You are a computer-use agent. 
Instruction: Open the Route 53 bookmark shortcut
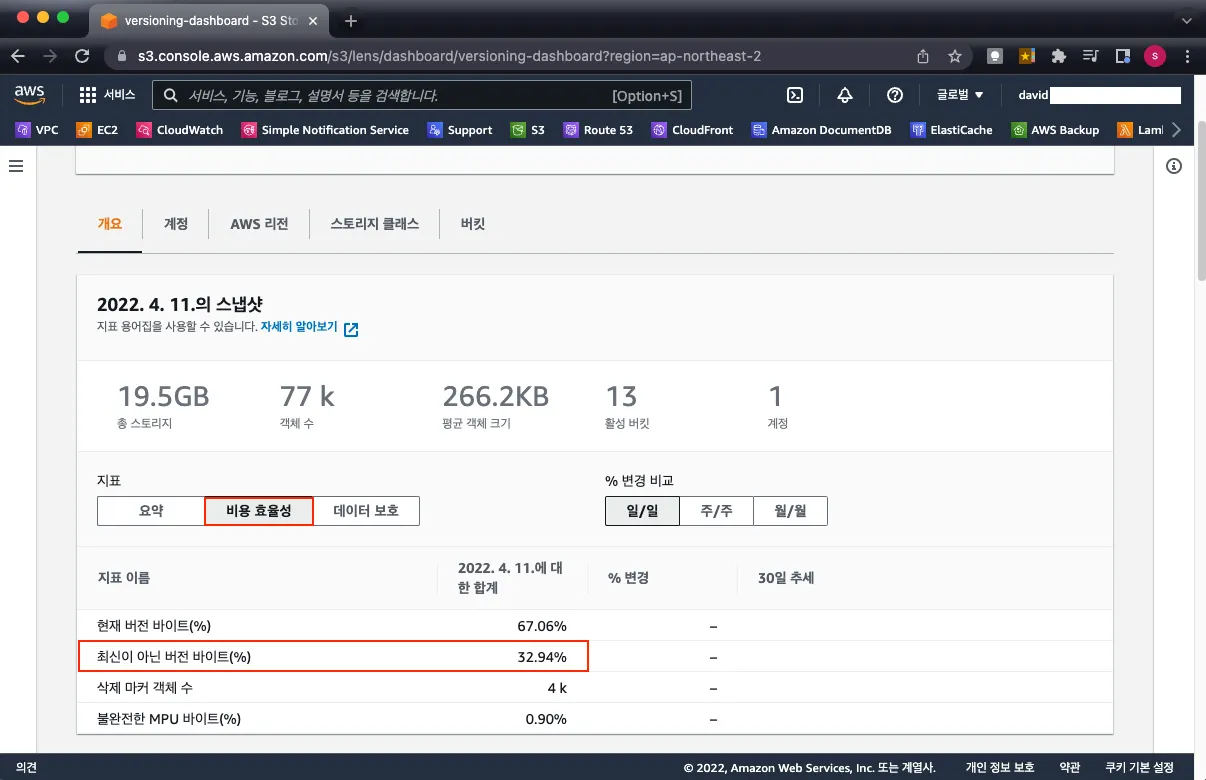(x=598, y=130)
